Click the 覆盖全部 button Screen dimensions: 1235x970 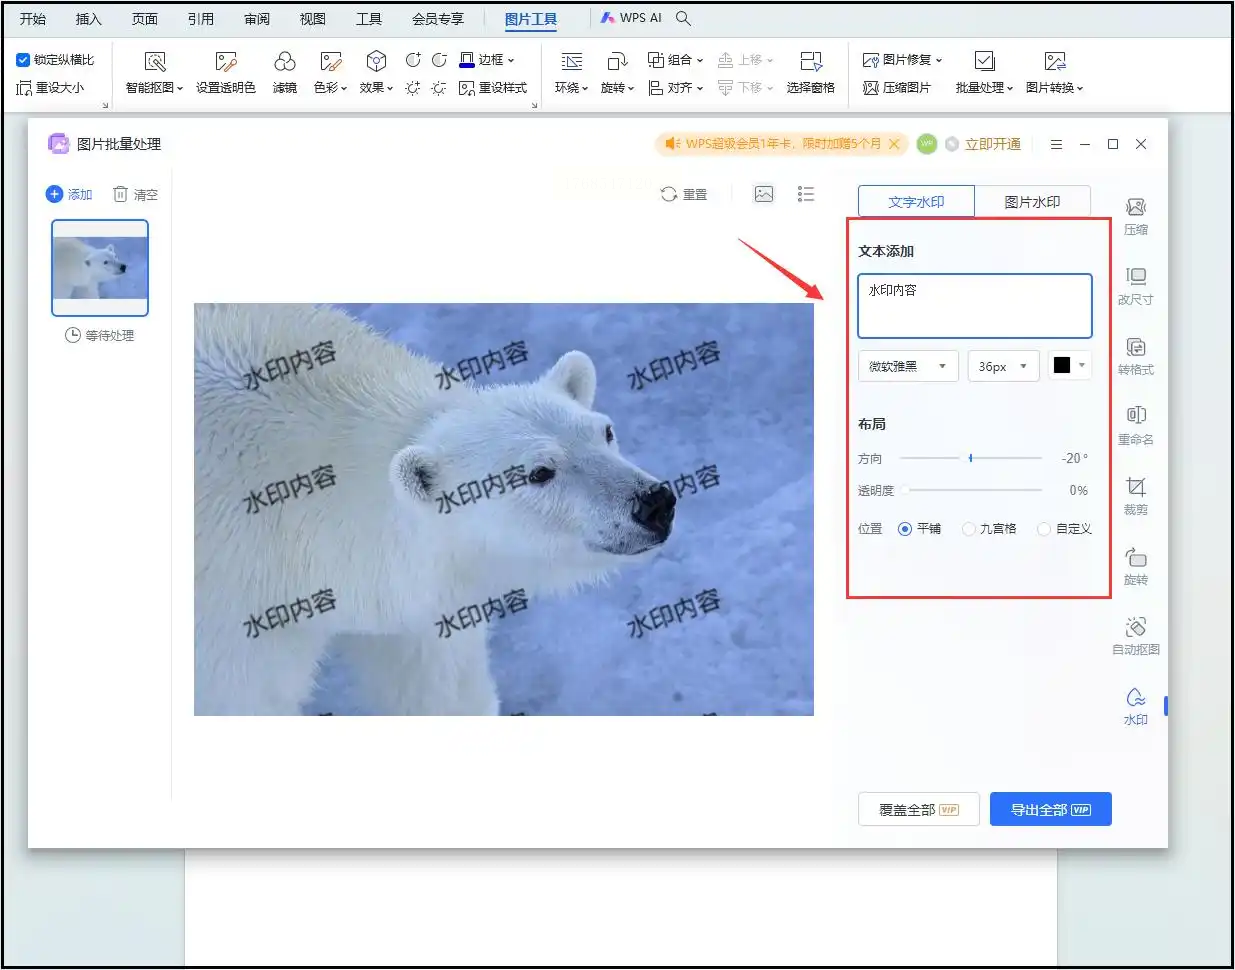pyautogui.click(x=918, y=810)
